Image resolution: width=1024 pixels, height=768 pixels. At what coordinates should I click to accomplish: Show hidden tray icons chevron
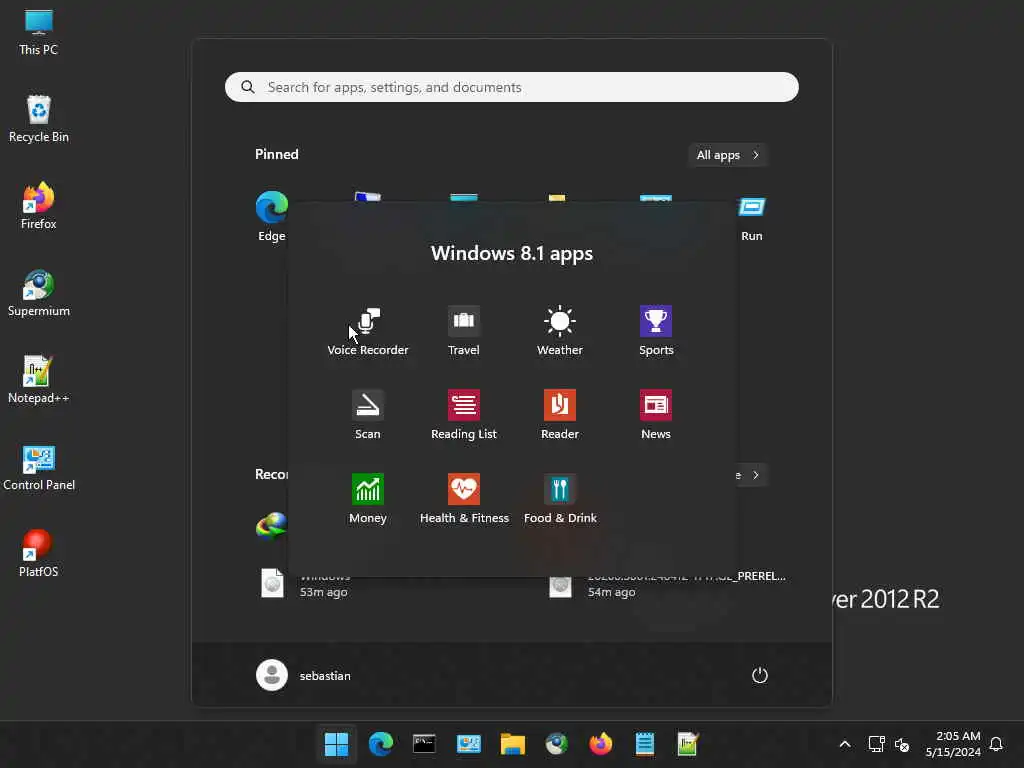click(844, 744)
